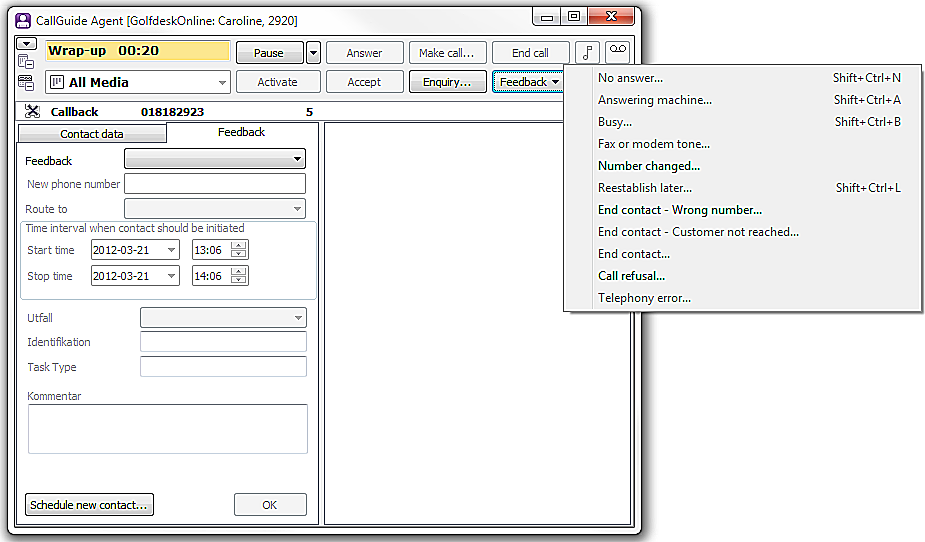Minimize the CallGuide Agent window
Screen dimensions: 925x542
click(x=547, y=16)
